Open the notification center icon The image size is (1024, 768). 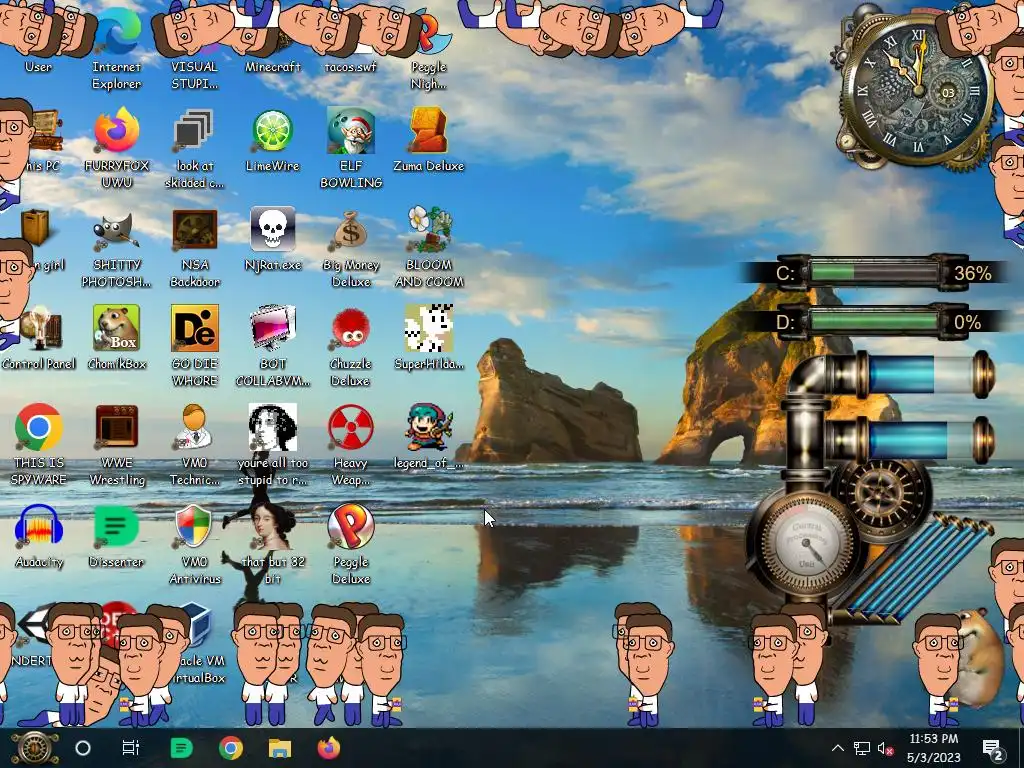[993, 749]
